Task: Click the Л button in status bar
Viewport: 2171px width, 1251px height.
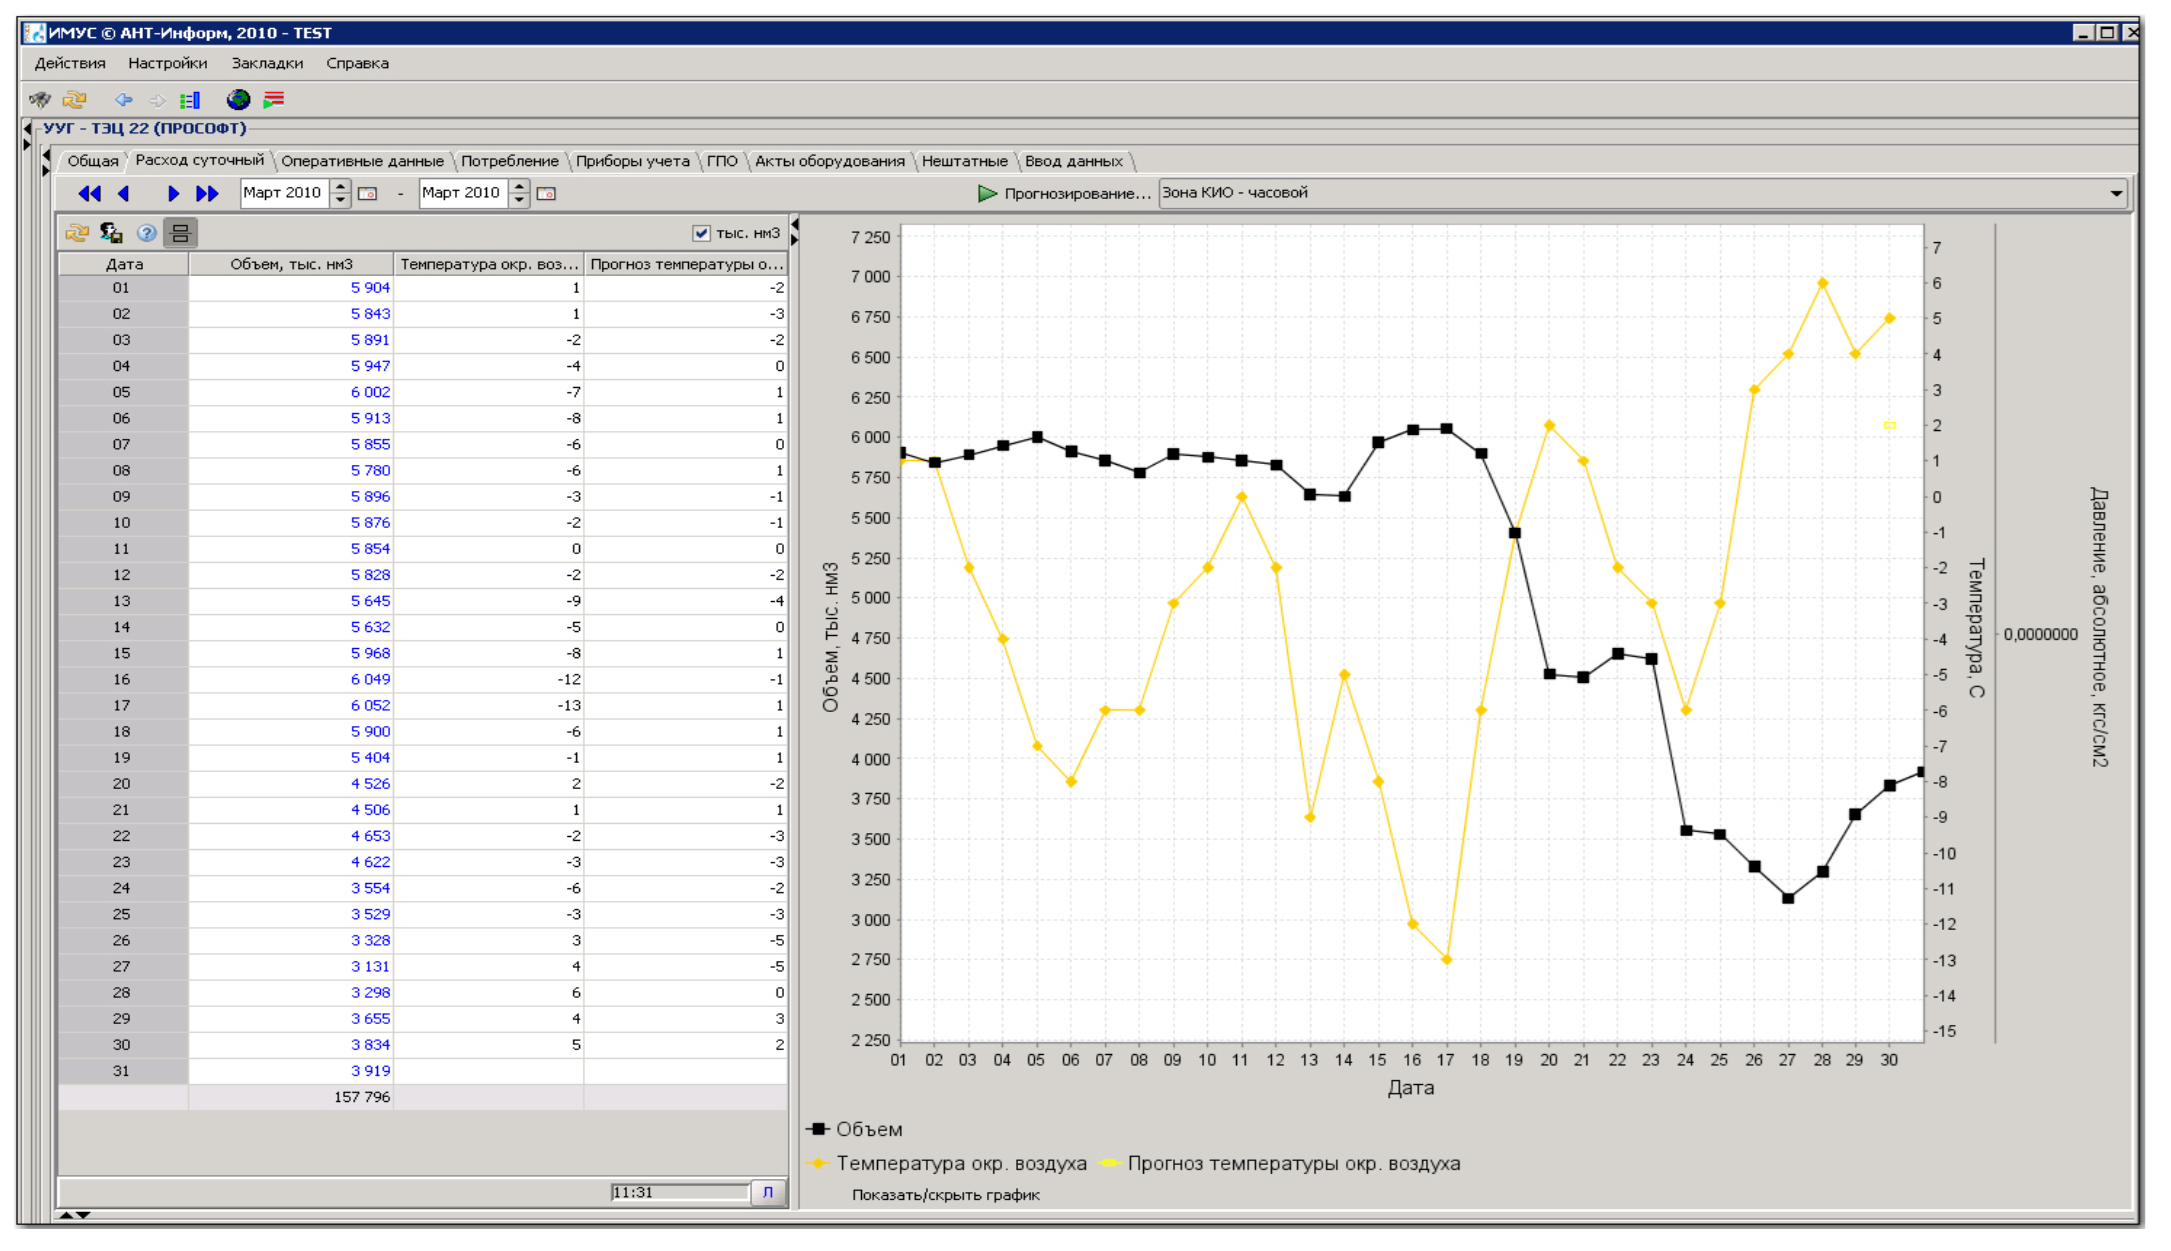Action: coord(767,1192)
